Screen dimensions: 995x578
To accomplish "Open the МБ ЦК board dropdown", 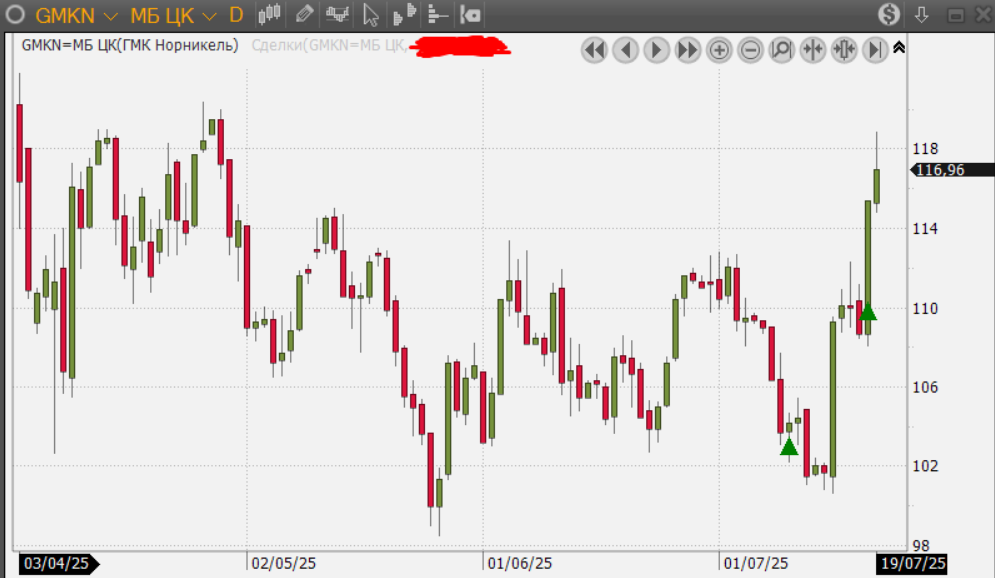I will click(x=208, y=16).
